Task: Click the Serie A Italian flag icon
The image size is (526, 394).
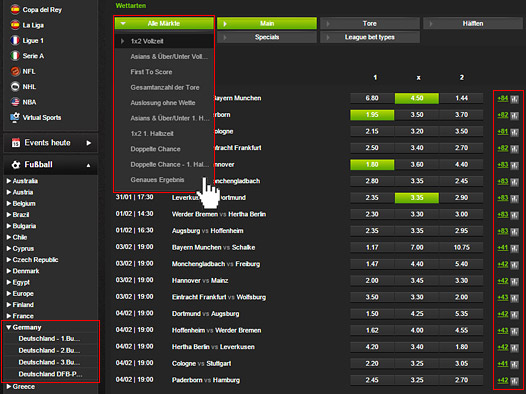Action: click(15, 56)
